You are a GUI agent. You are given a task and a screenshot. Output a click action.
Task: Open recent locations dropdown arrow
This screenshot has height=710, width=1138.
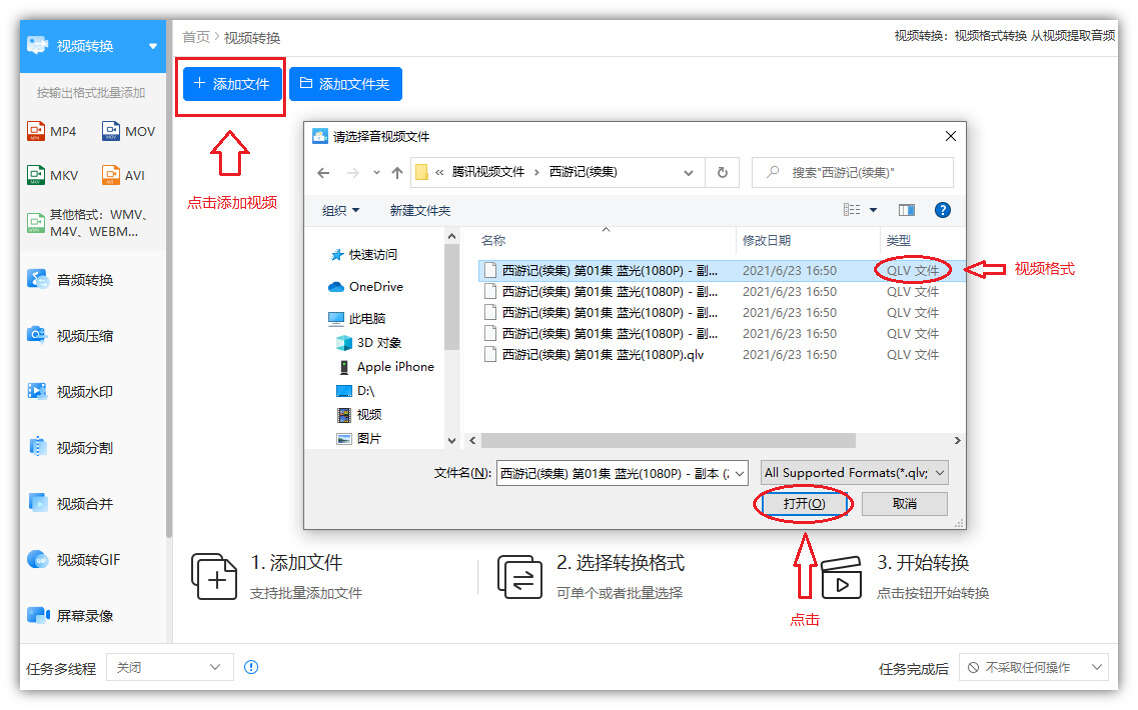click(376, 173)
